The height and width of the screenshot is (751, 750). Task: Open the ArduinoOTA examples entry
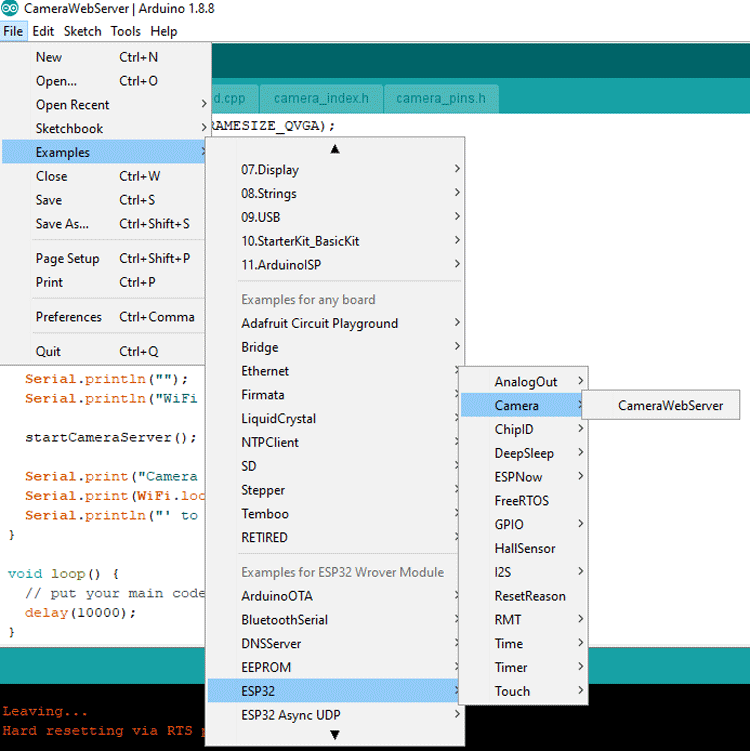pyautogui.click(x=334, y=596)
